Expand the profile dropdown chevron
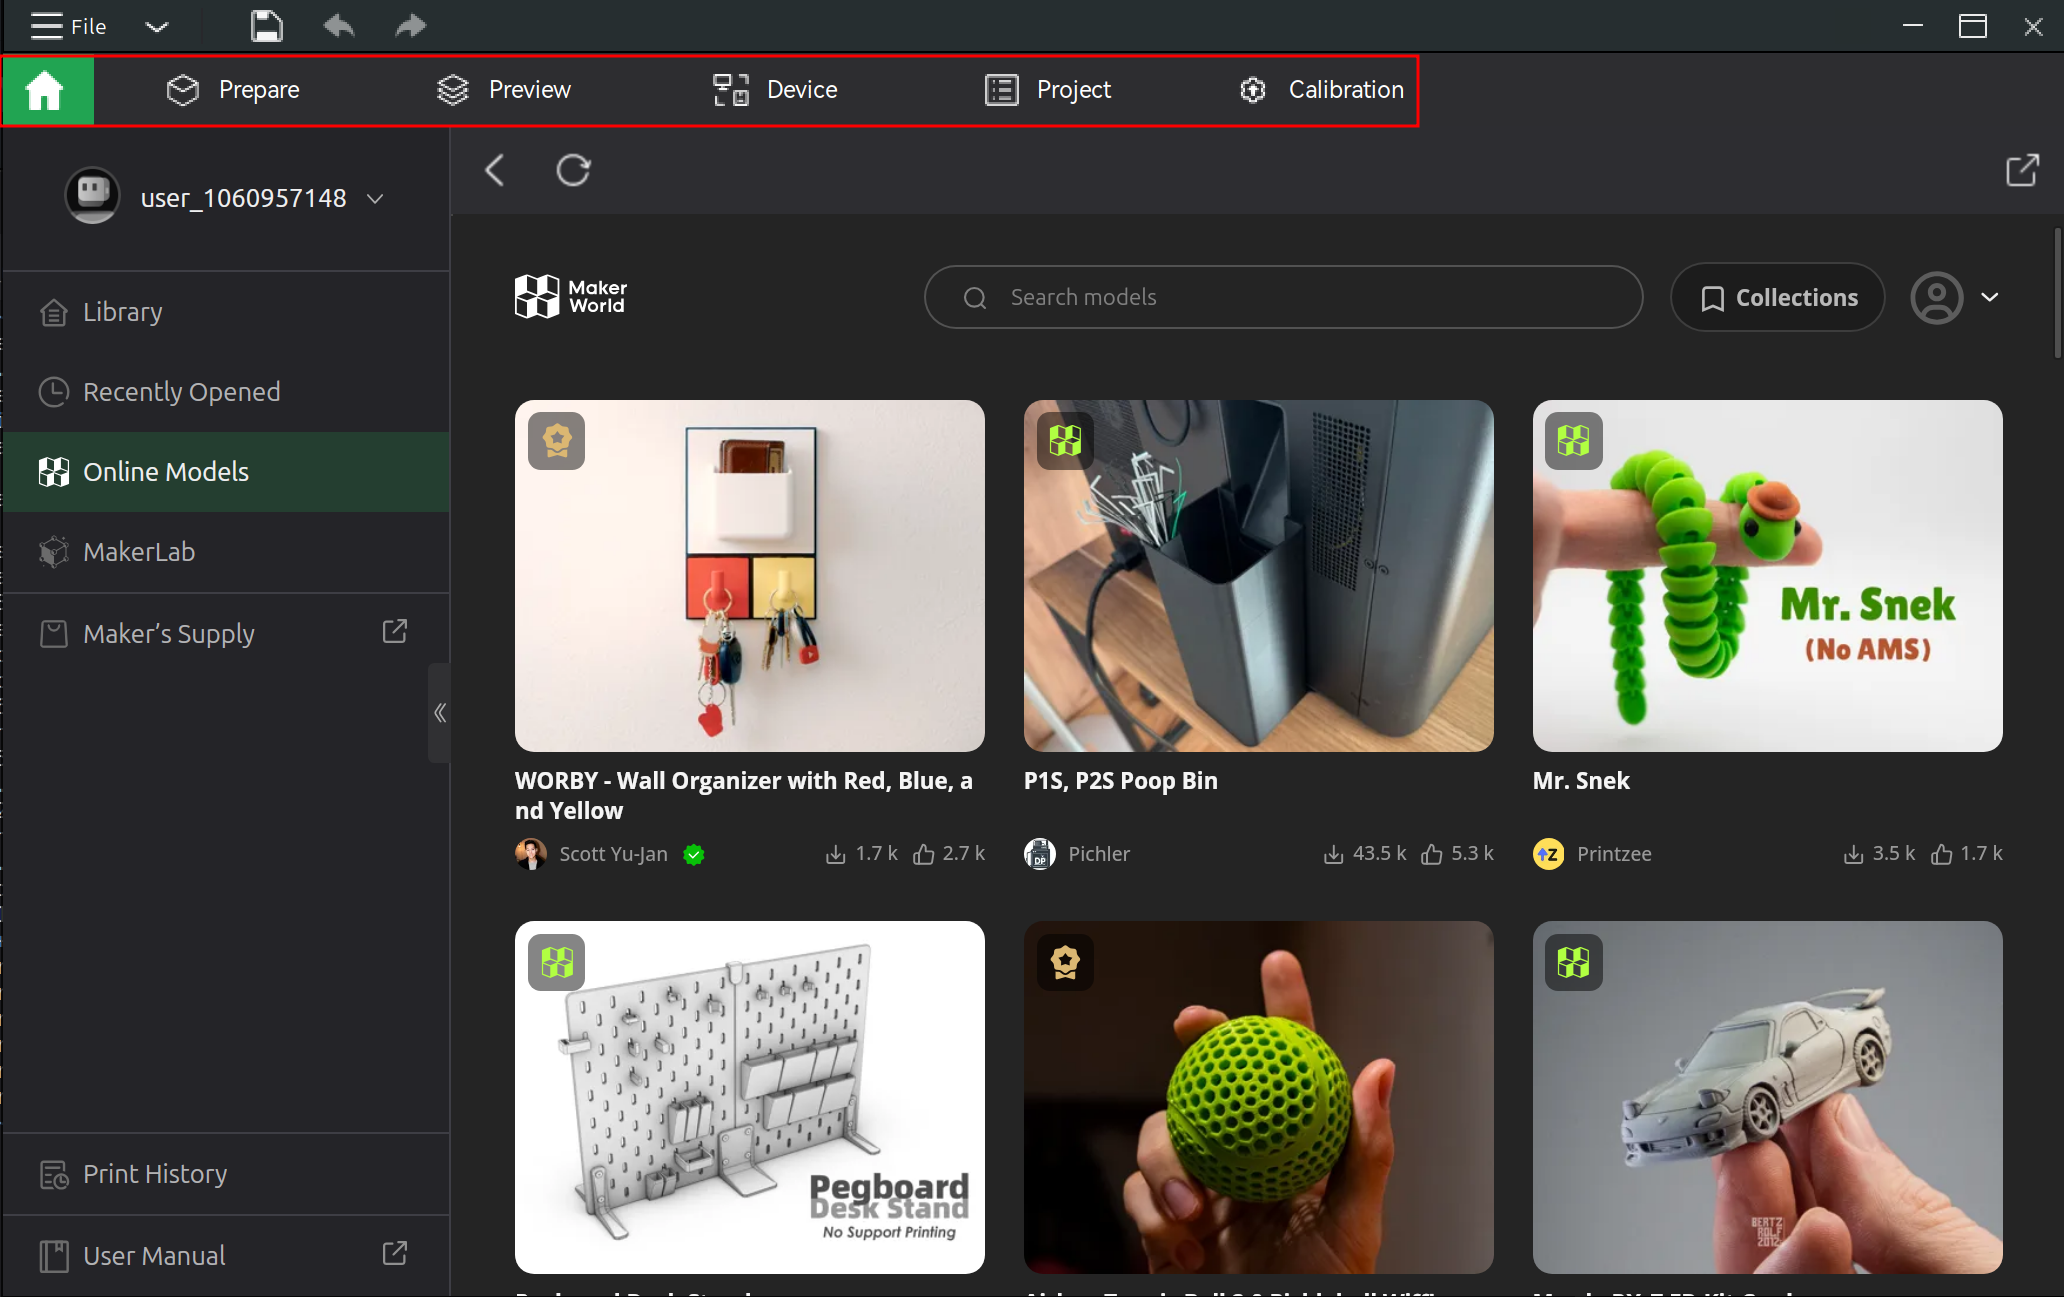This screenshot has height=1297, width=2064. [1990, 297]
